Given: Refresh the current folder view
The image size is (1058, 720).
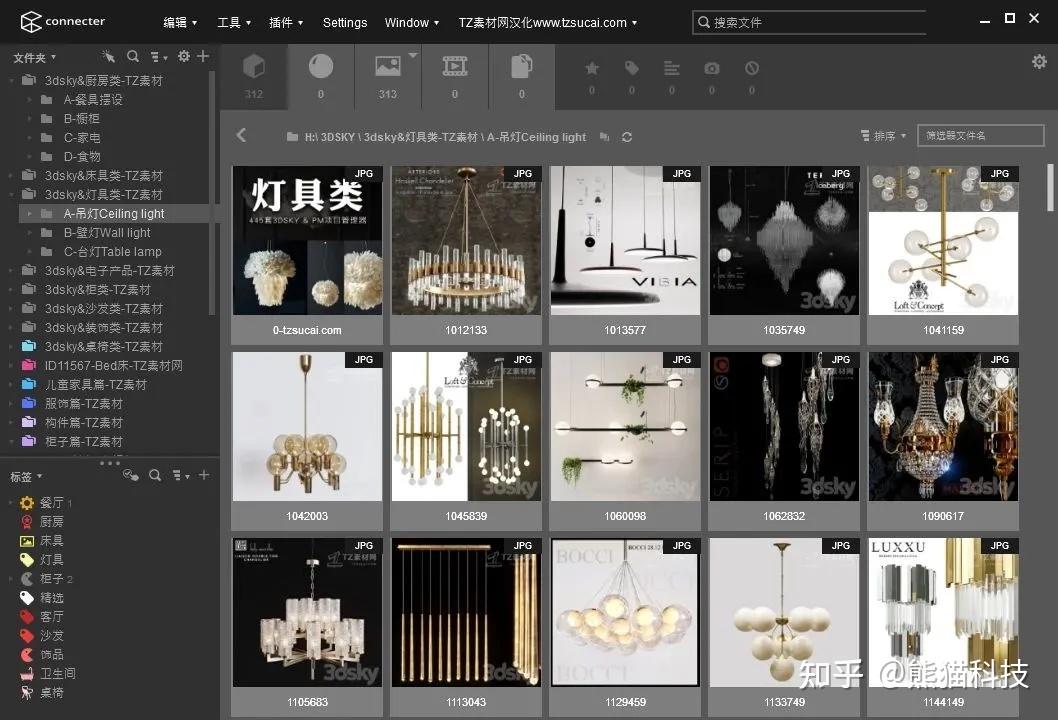Looking at the screenshot, I should pos(628,137).
